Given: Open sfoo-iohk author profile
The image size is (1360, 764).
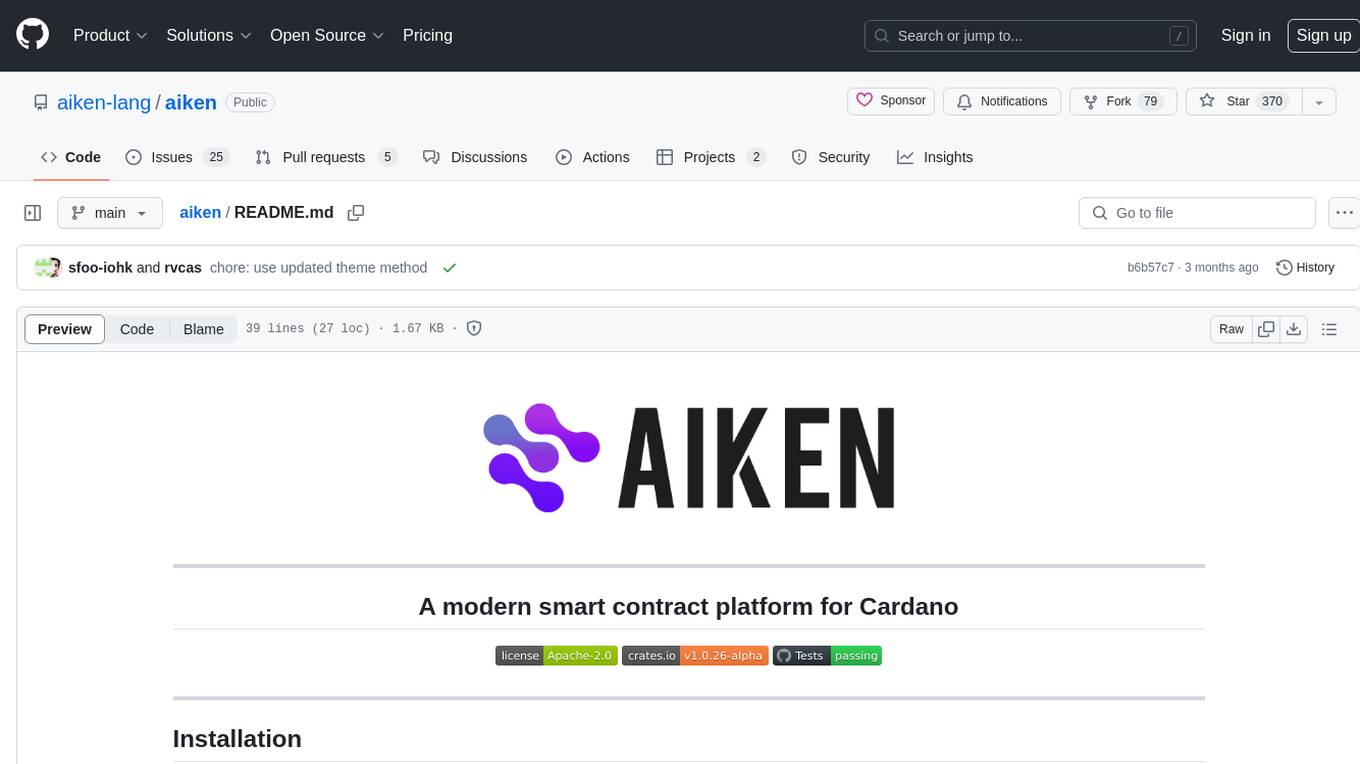Looking at the screenshot, I should (x=100, y=267).
